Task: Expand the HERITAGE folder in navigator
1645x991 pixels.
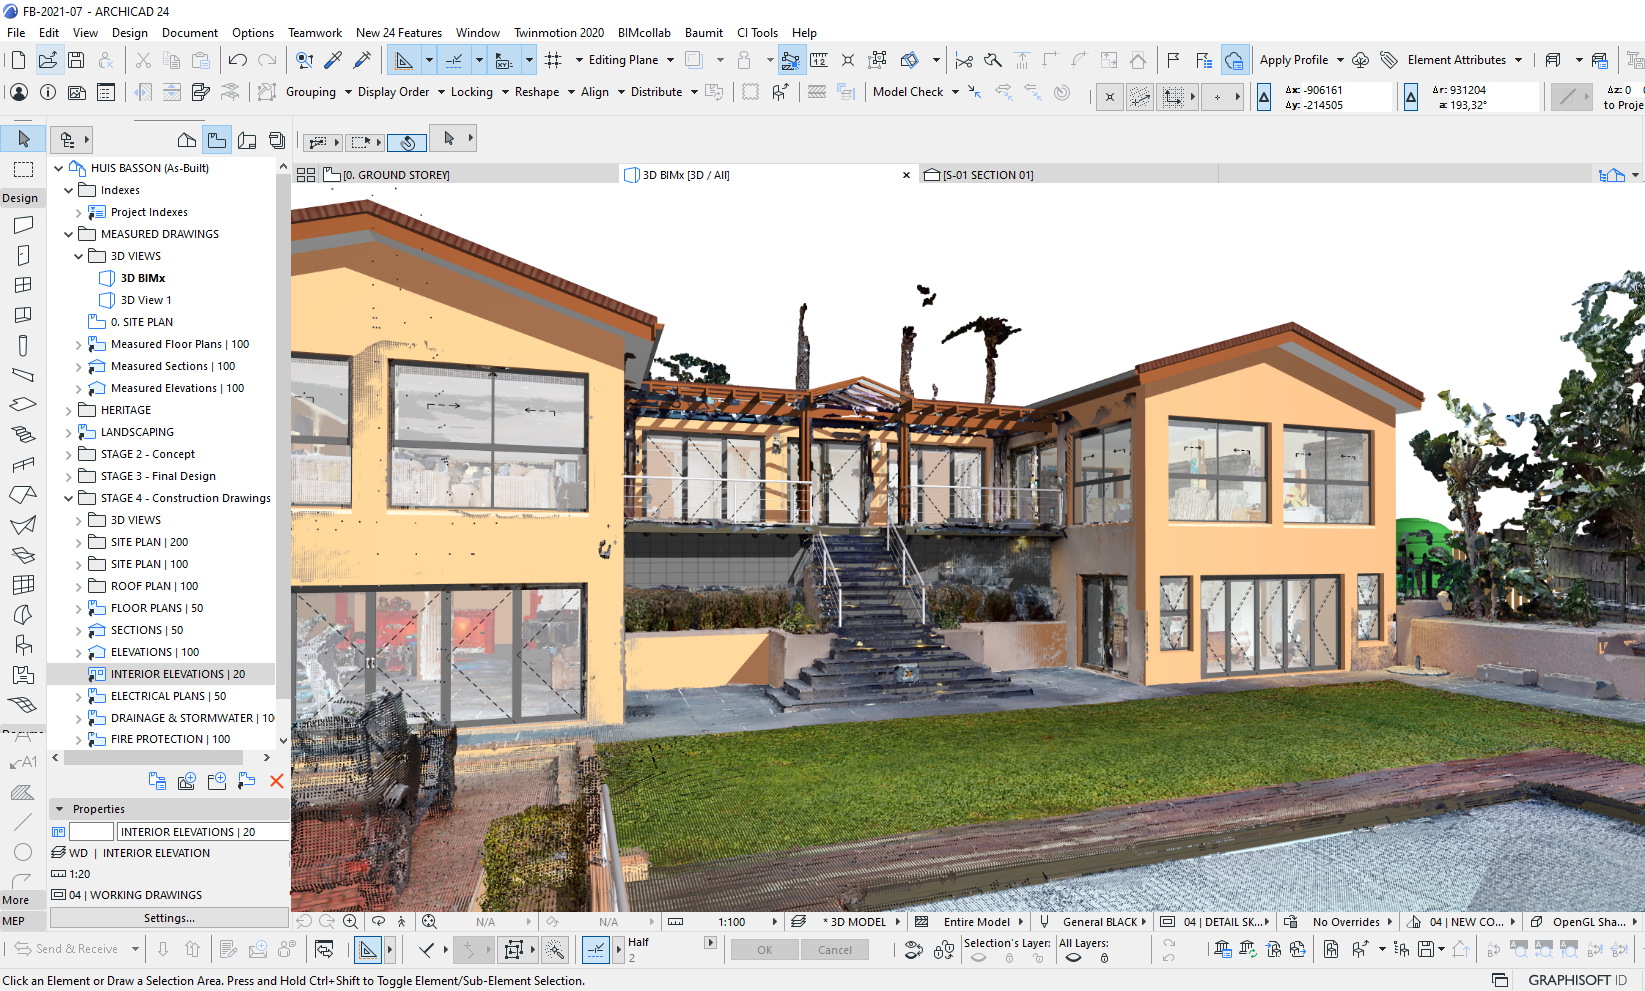Action: click(69, 410)
